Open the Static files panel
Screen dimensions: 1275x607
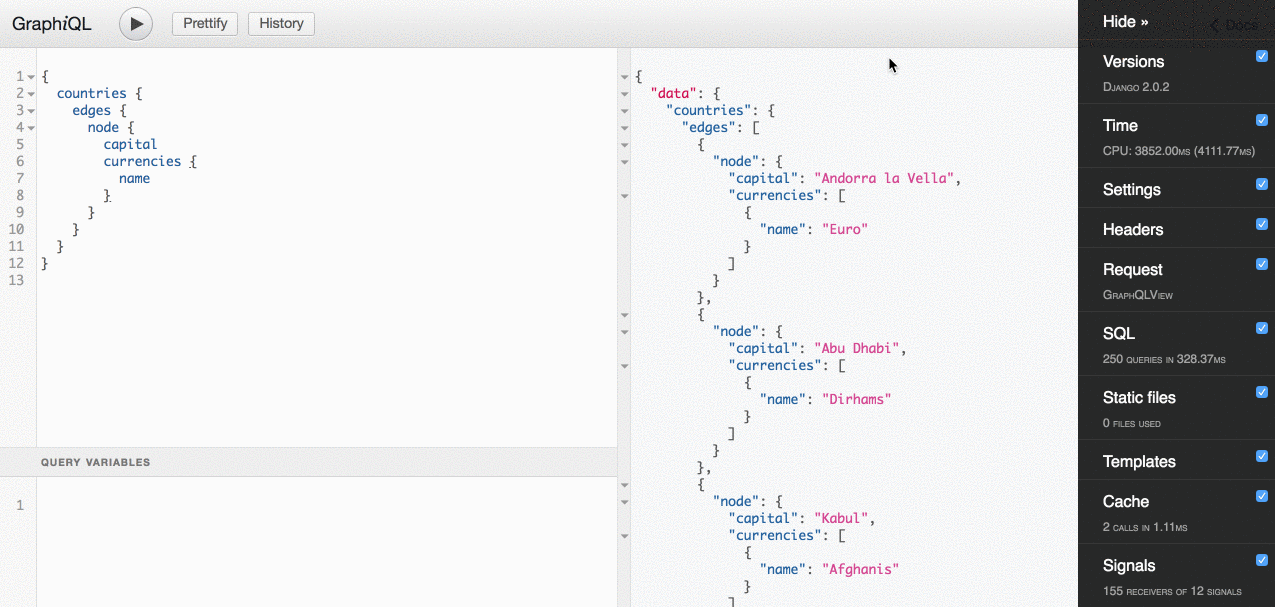click(1138, 397)
